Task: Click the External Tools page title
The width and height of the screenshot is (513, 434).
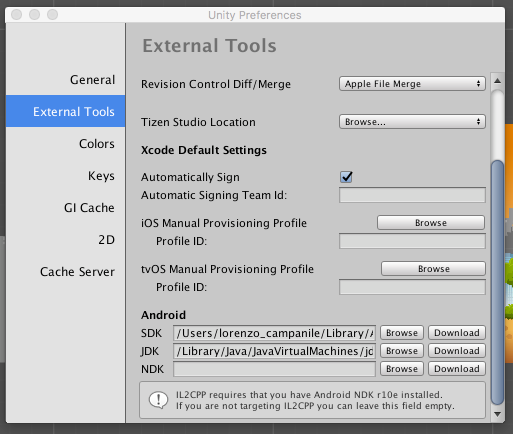Action: point(210,45)
